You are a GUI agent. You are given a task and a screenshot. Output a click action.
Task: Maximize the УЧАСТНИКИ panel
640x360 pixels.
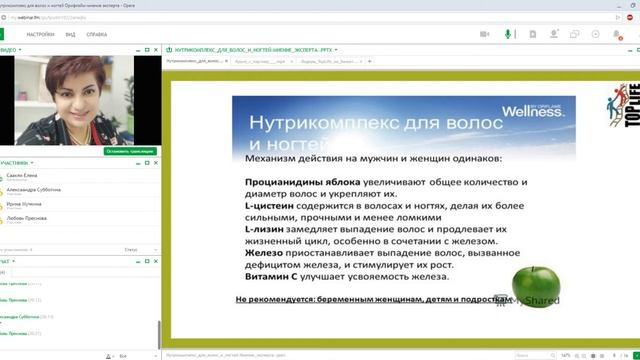147,163
